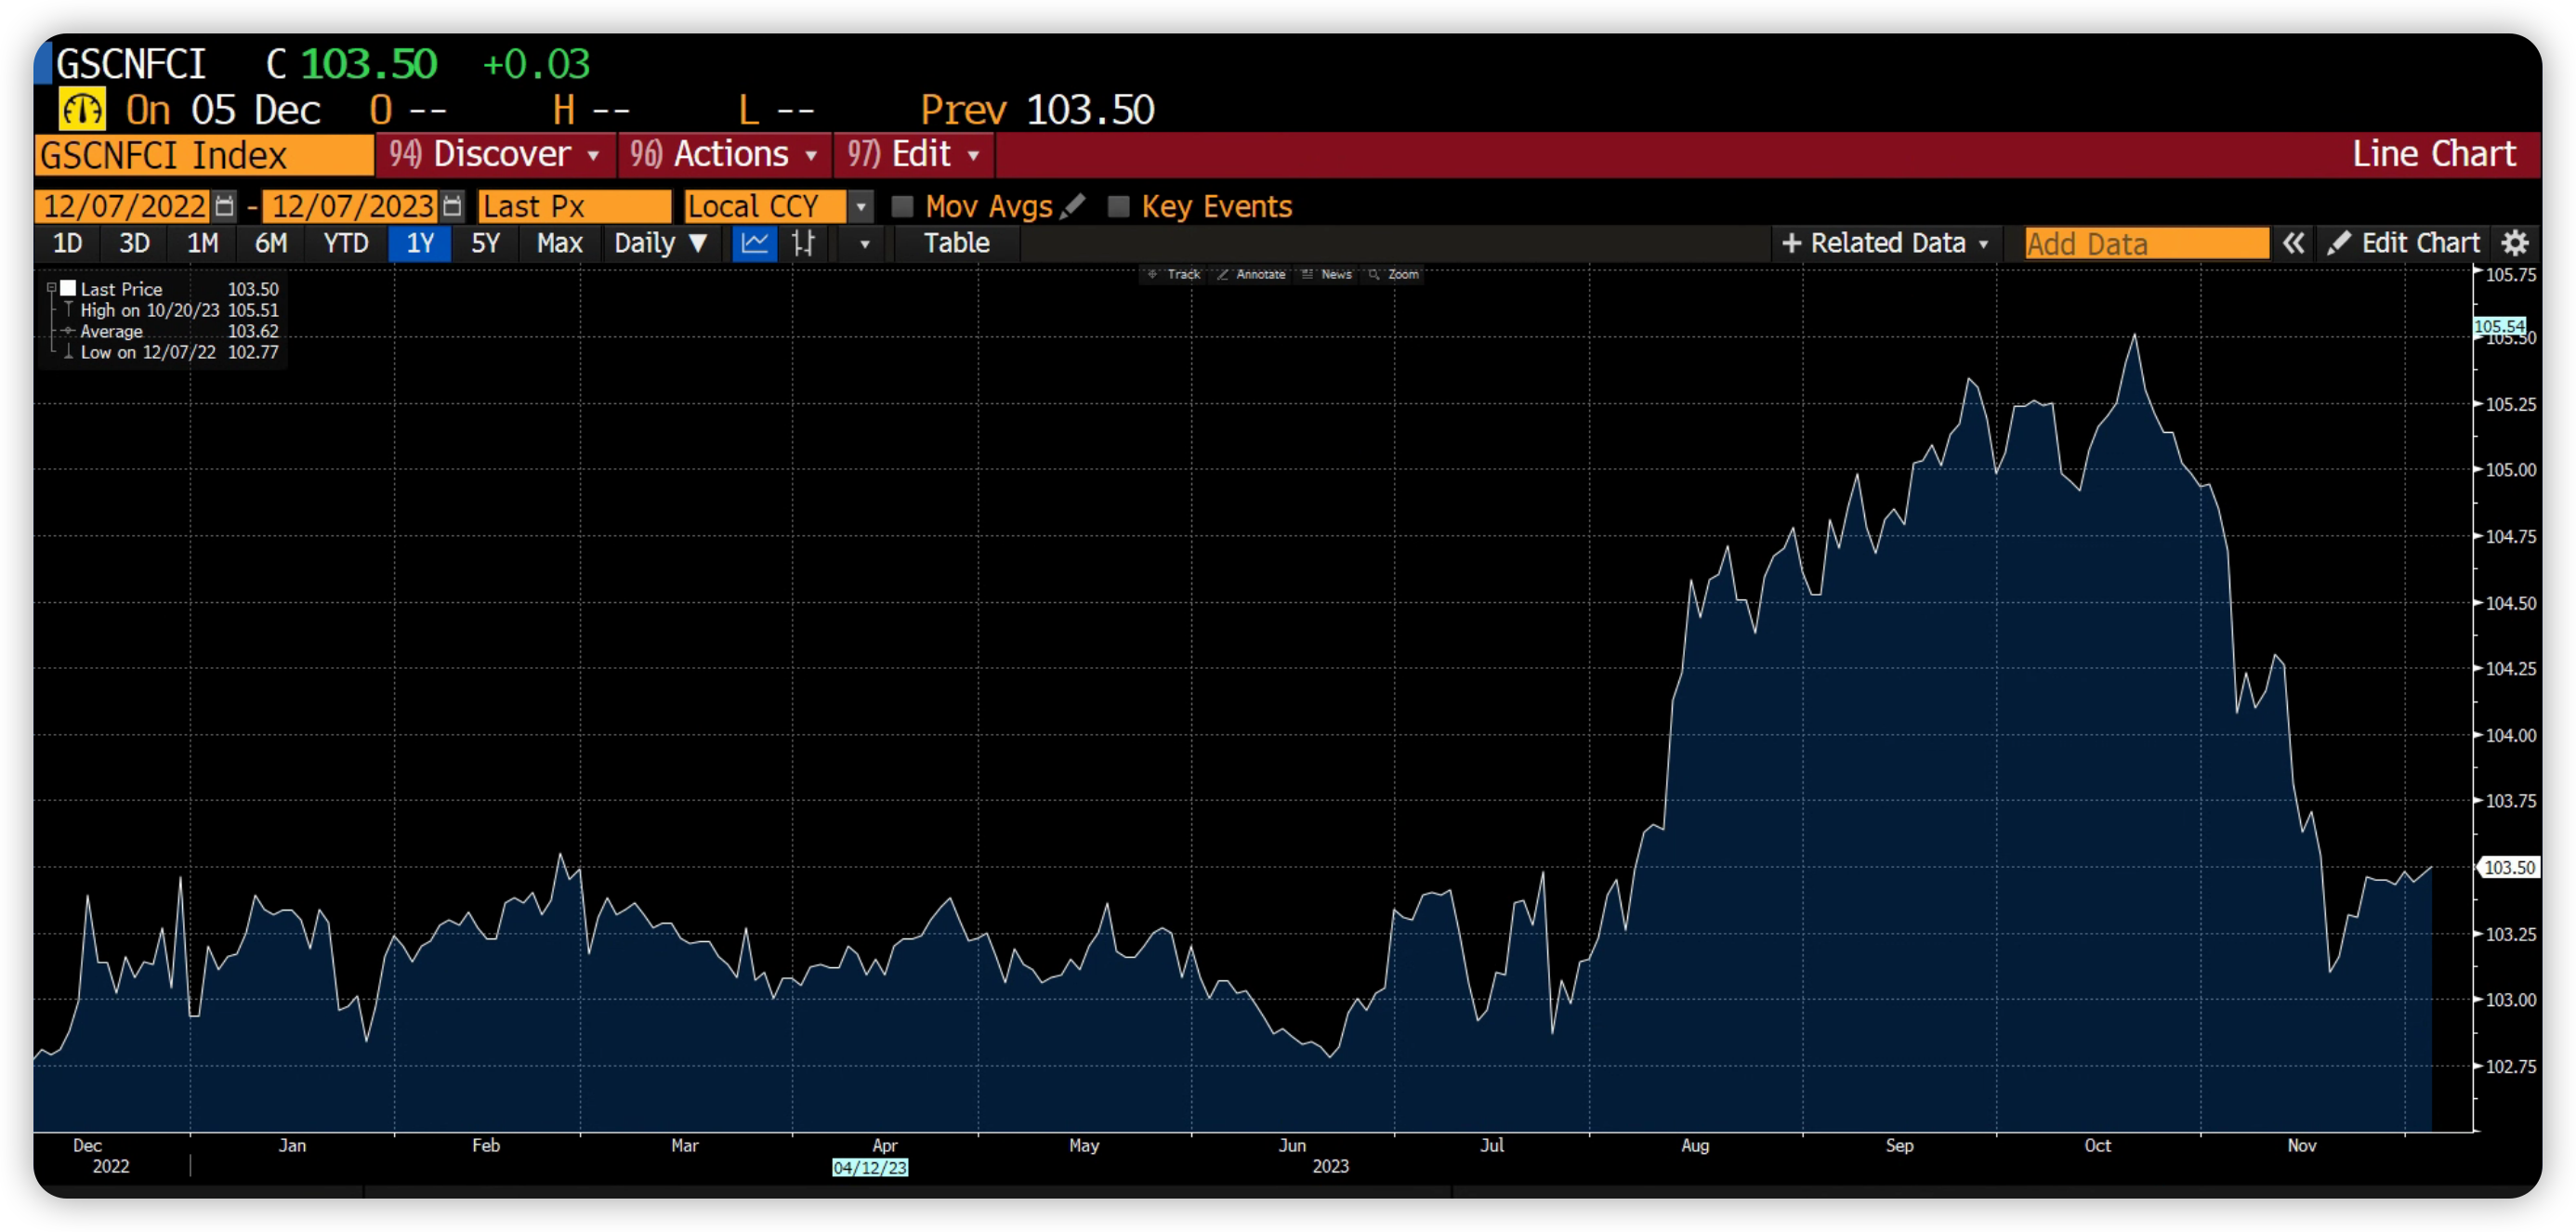Image resolution: width=2576 pixels, height=1232 pixels.
Task: Open the Daily periodicity dropdown
Action: point(660,243)
